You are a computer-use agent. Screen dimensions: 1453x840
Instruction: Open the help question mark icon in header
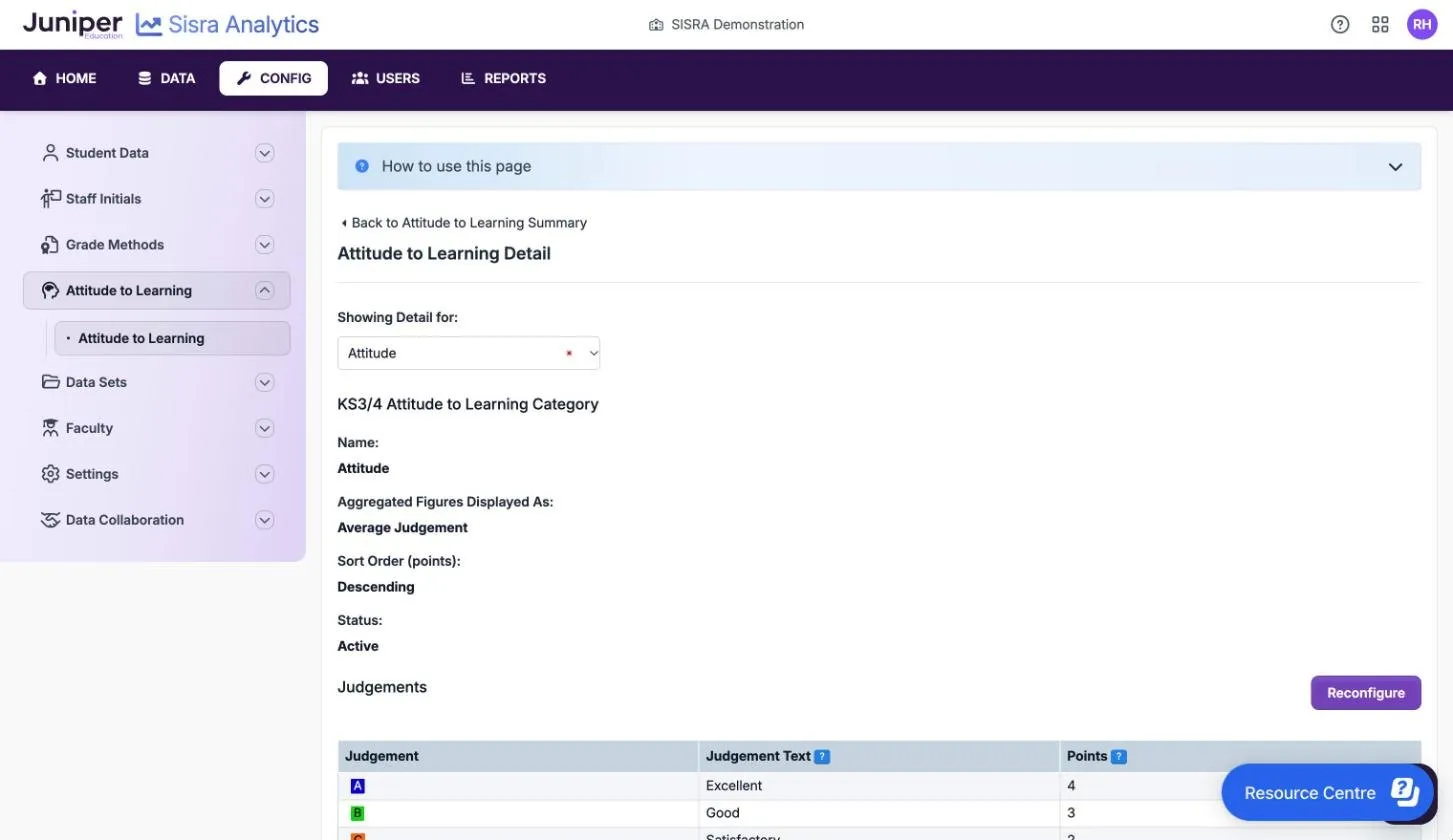1340,25
